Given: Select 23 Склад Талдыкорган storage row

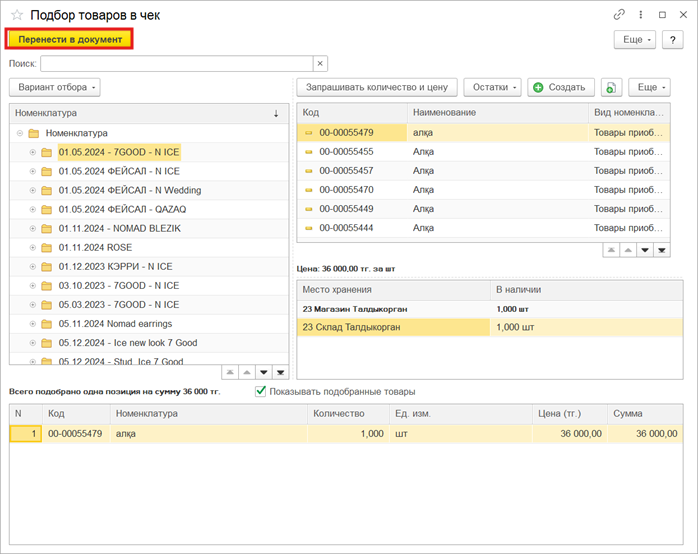Looking at the screenshot, I should tap(490, 328).
